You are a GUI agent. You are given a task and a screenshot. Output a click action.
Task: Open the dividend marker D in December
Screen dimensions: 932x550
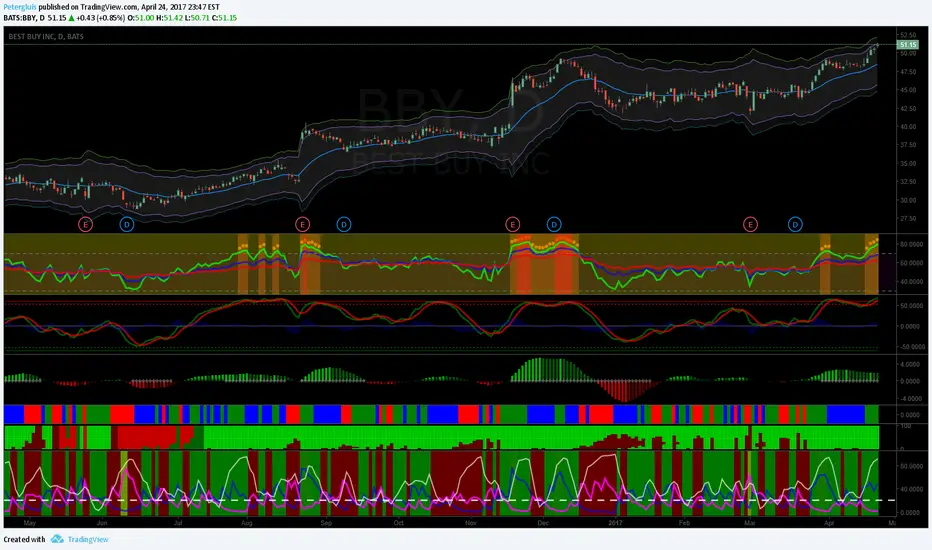554,224
